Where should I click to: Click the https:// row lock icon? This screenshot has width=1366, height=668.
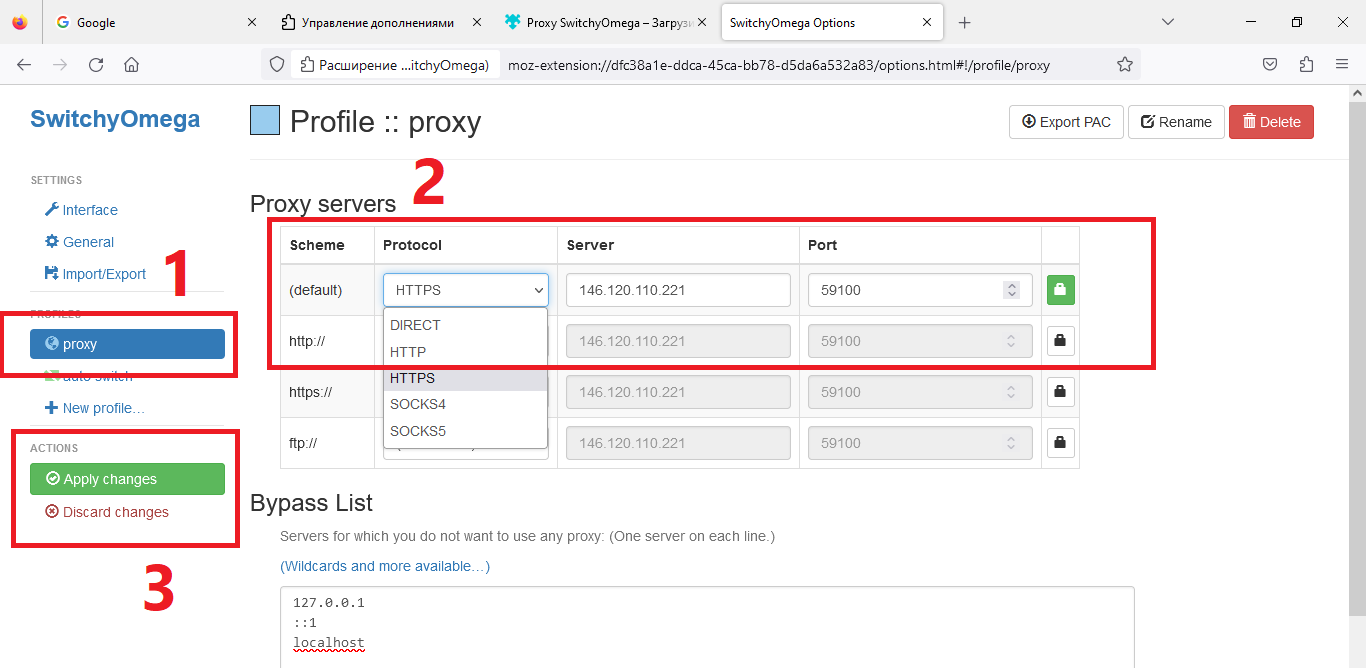(x=1060, y=392)
